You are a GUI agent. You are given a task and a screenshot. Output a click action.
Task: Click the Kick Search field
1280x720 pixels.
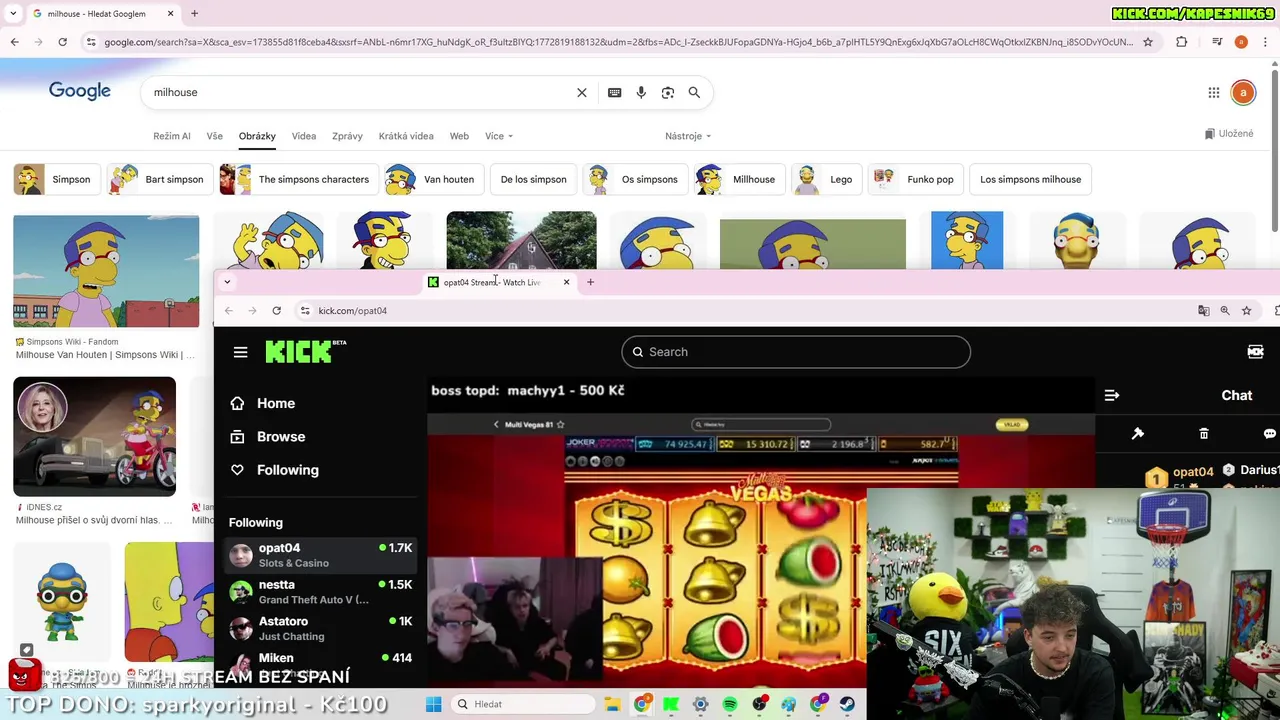click(796, 352)
